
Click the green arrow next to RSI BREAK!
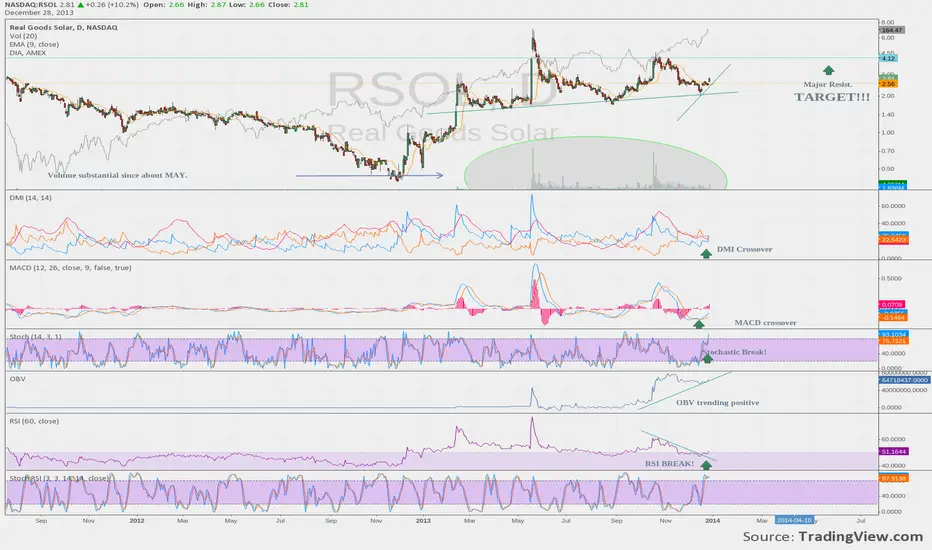[x=706, y=465]
